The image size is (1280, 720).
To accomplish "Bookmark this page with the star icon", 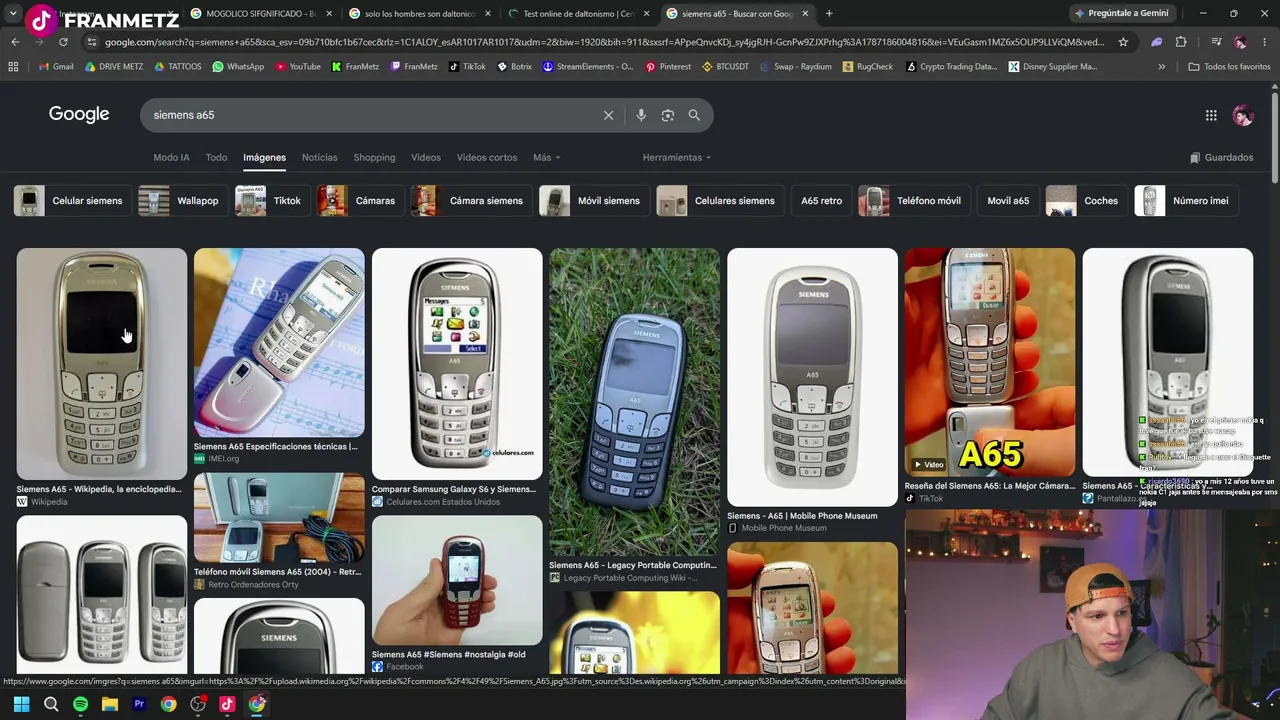I will pos(1123,42).
